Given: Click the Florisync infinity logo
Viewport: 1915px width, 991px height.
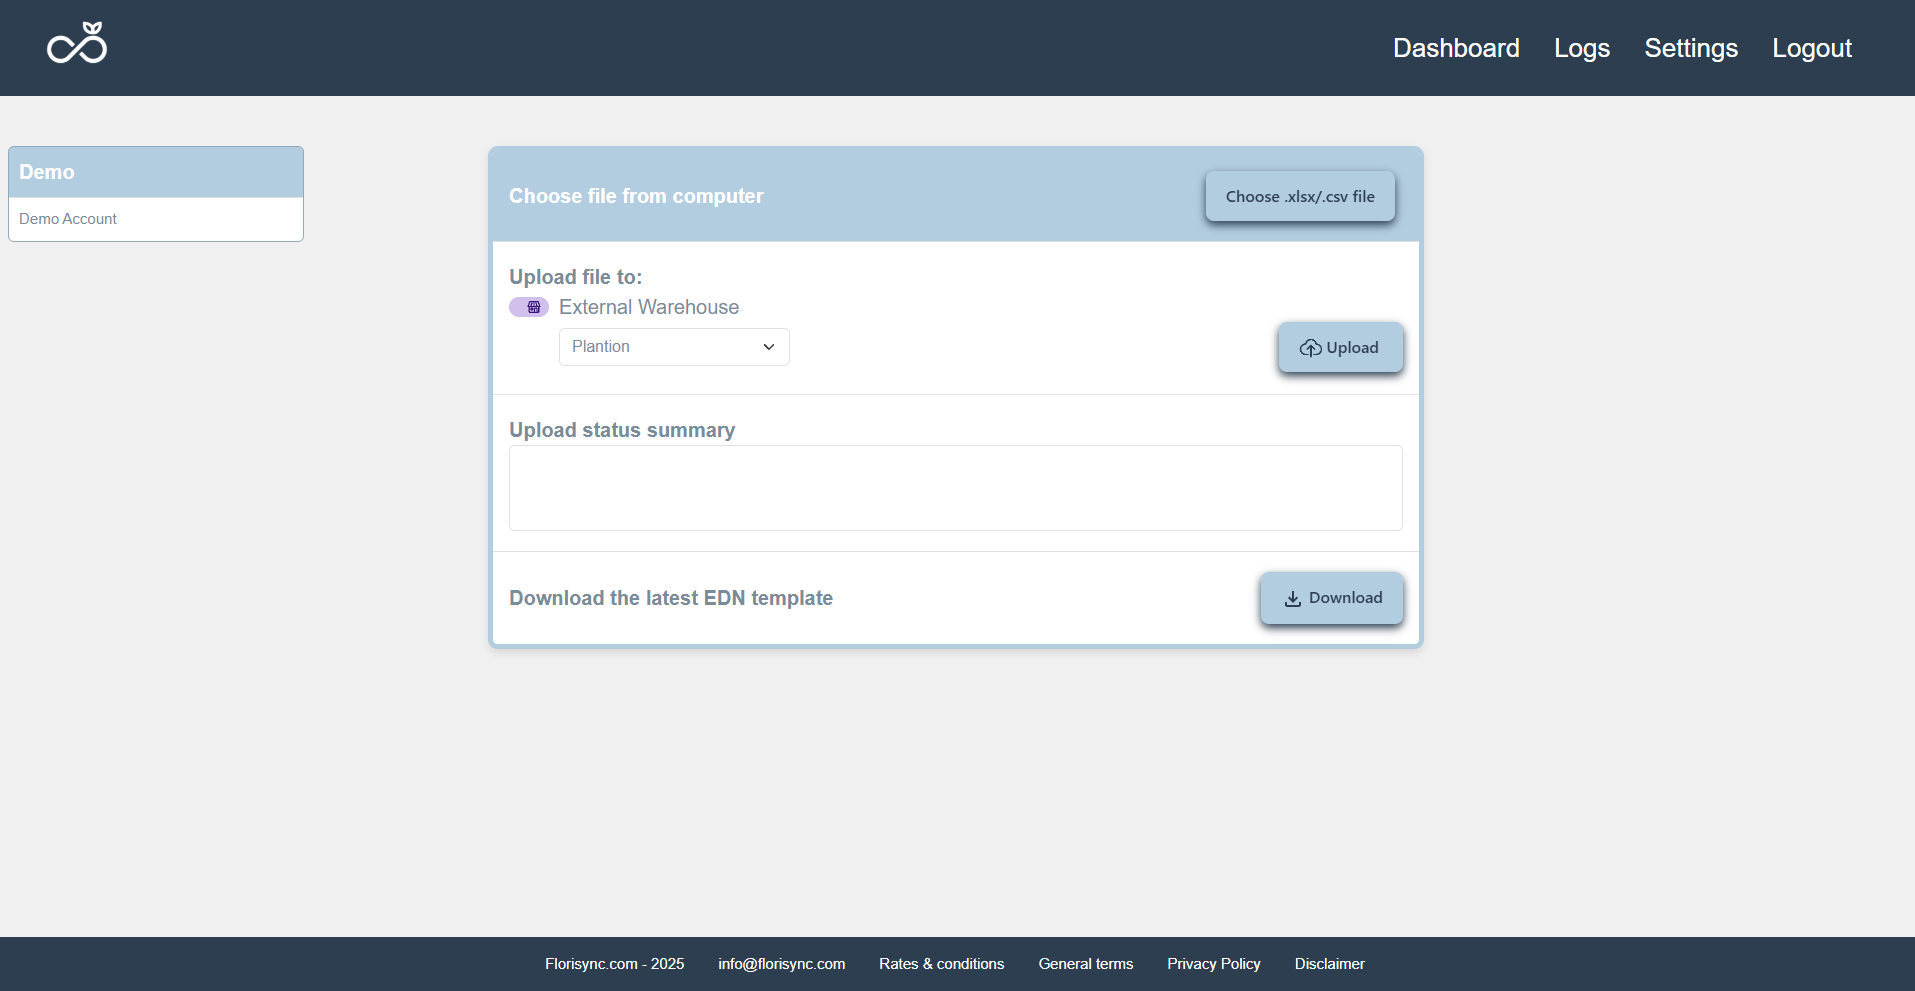Looking at the screenshot, I should click(77, 44).
